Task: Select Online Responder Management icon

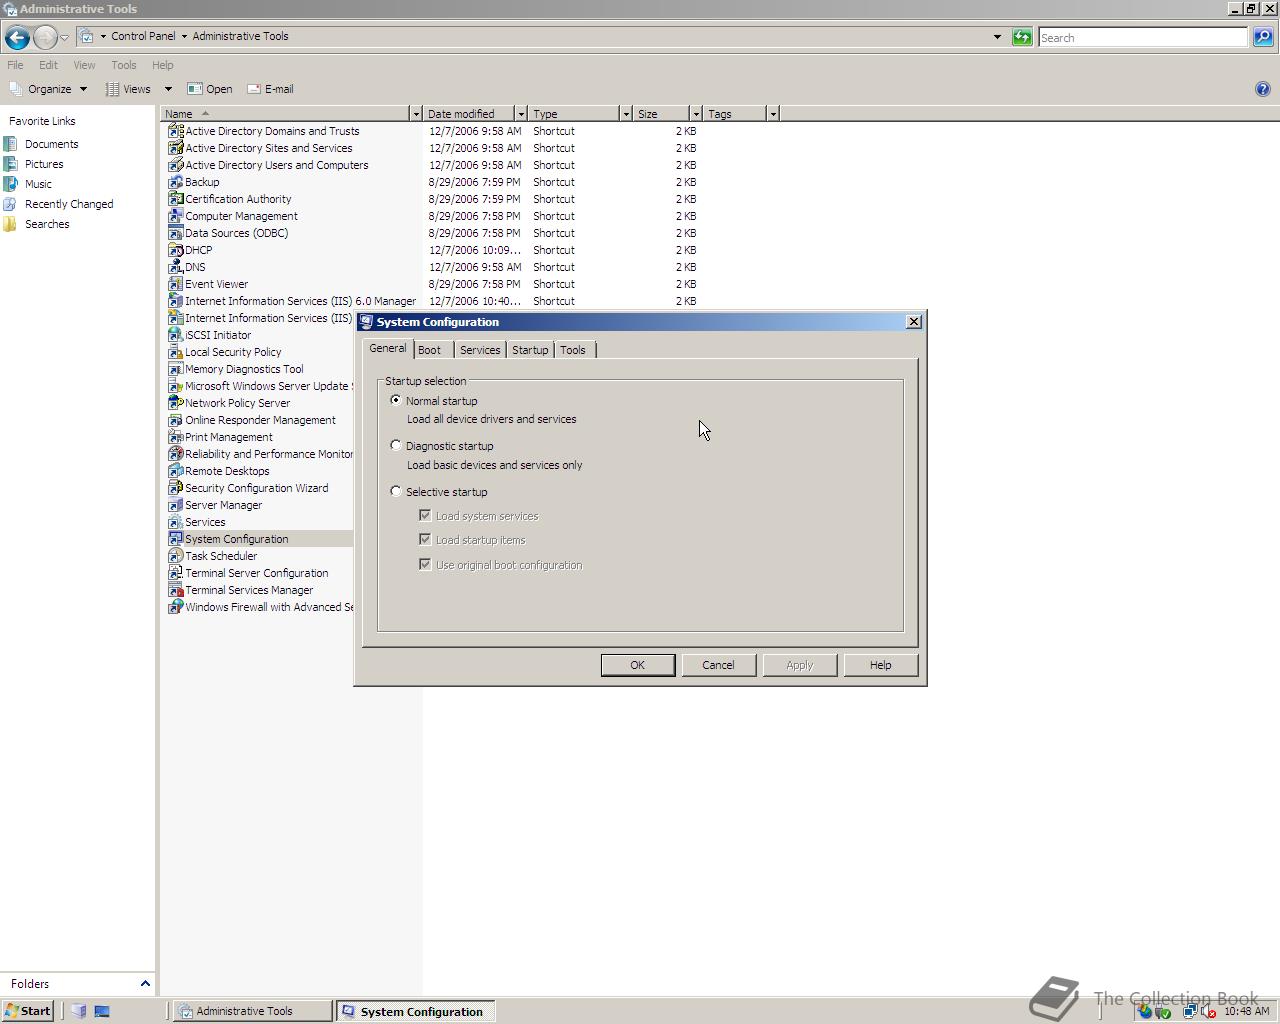Action: 175,420
